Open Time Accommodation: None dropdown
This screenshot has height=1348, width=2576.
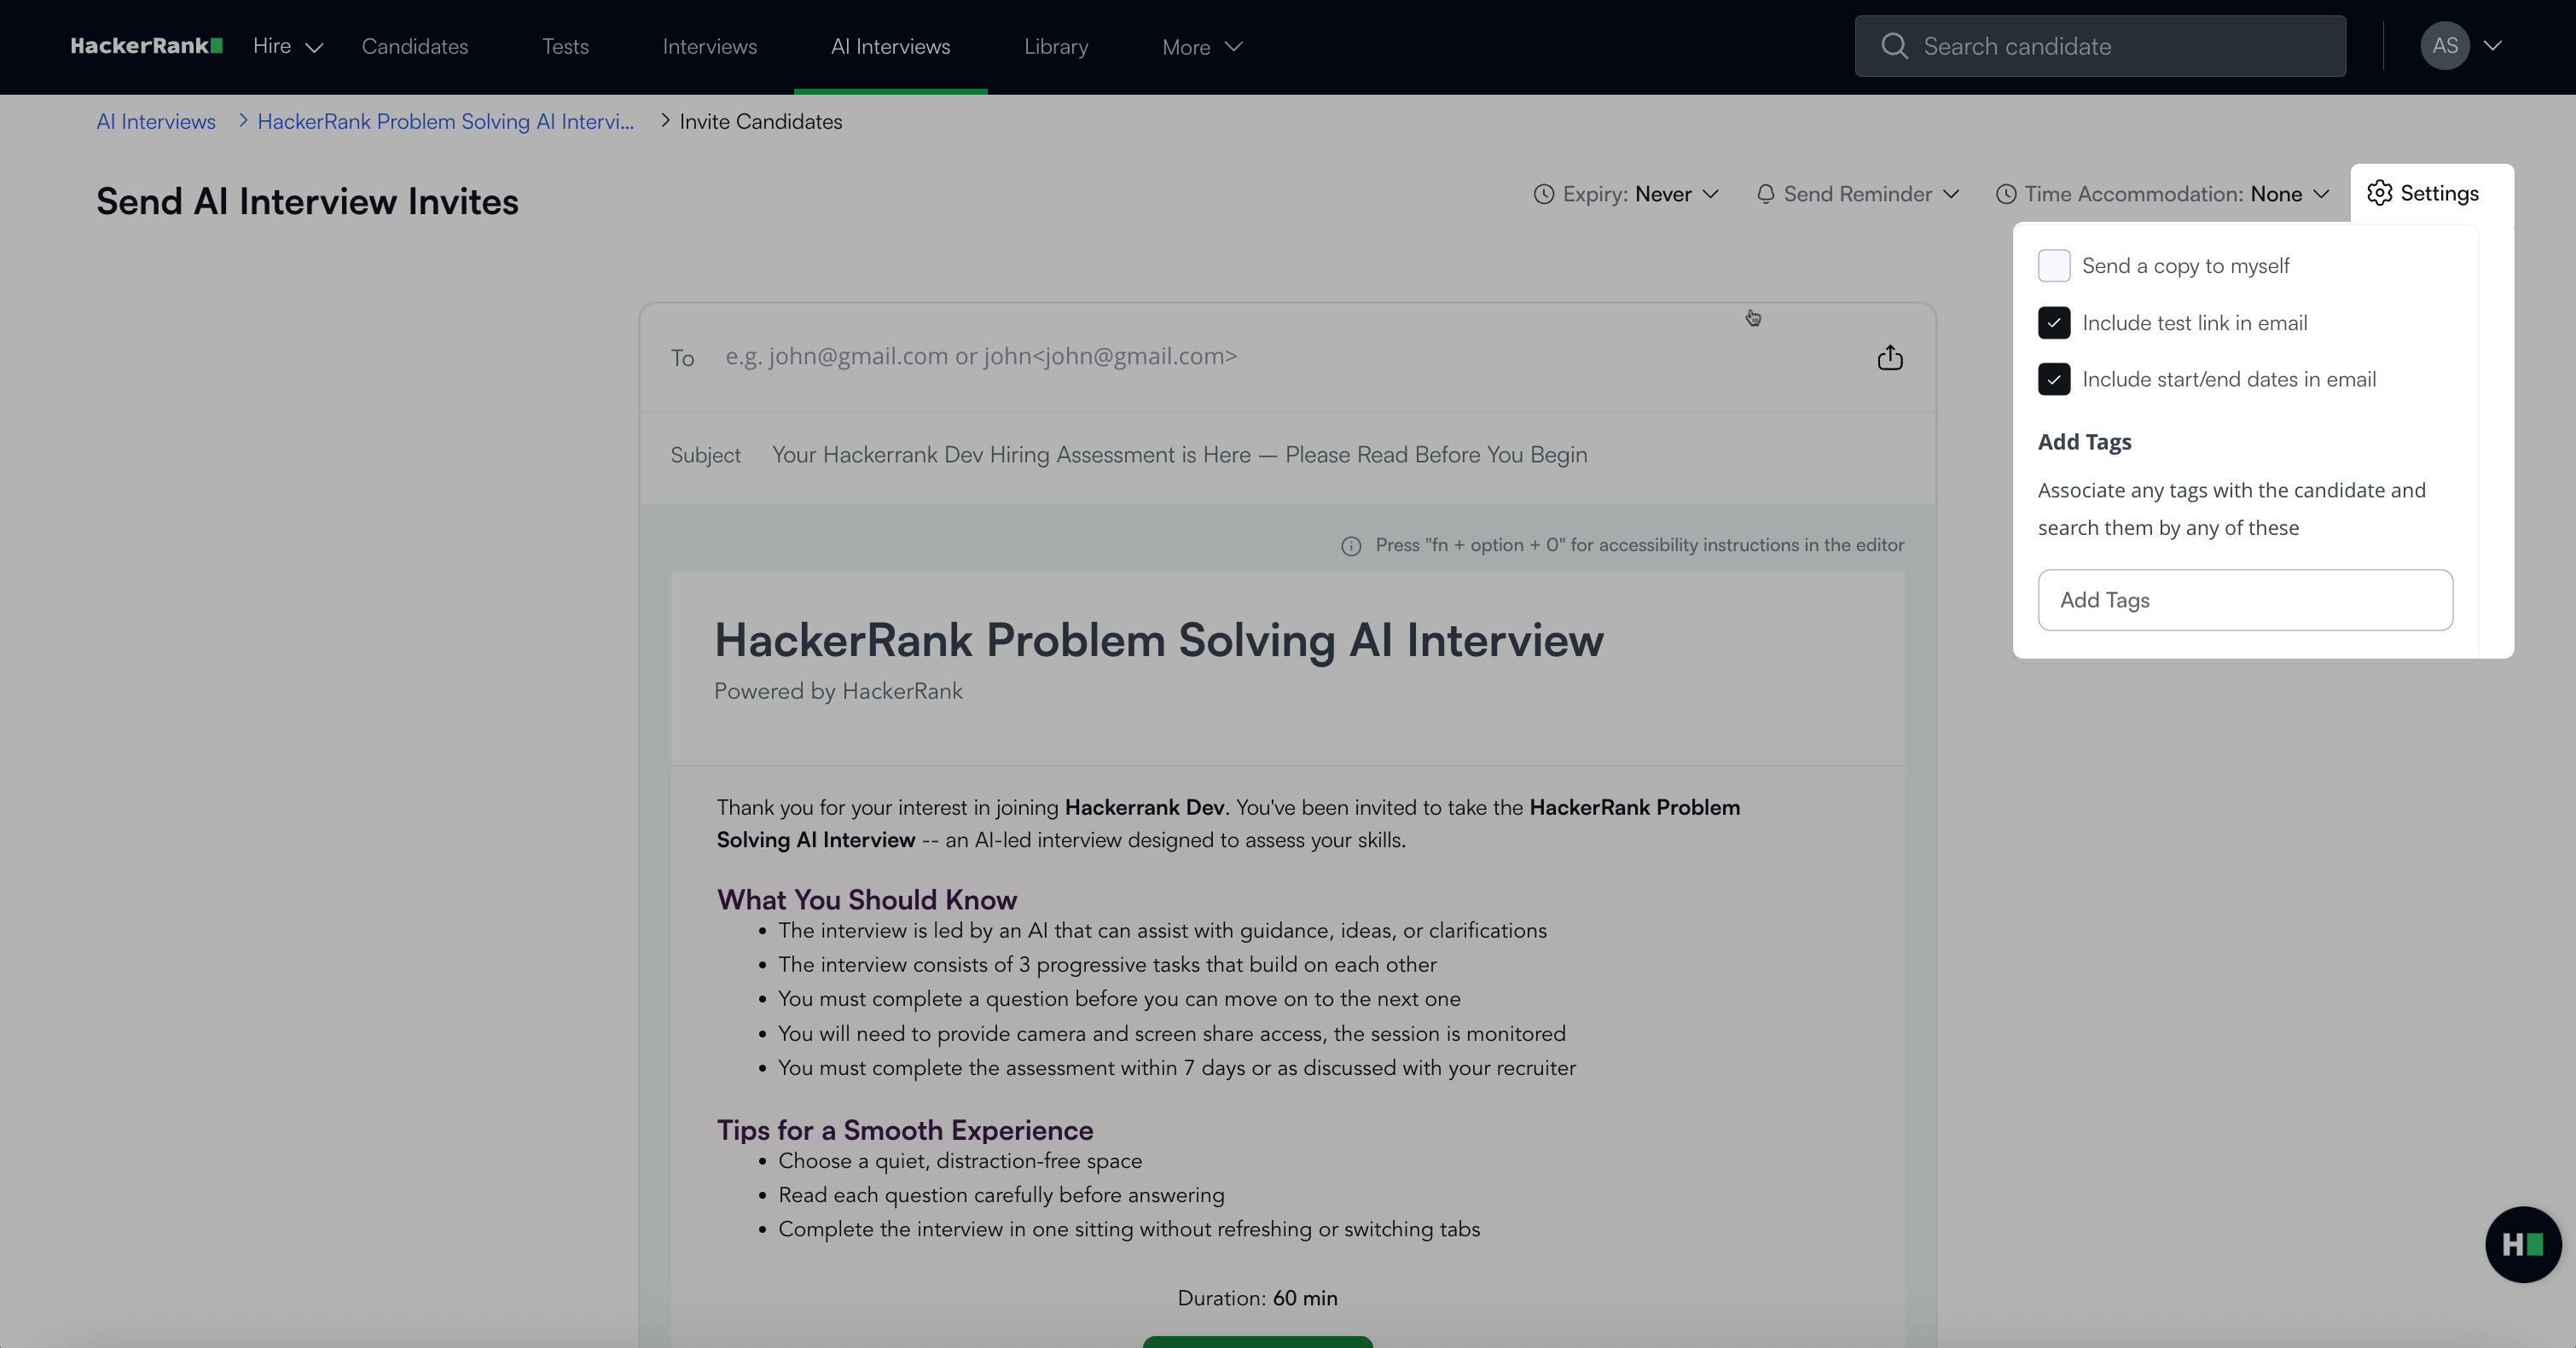coord(2163,194)
